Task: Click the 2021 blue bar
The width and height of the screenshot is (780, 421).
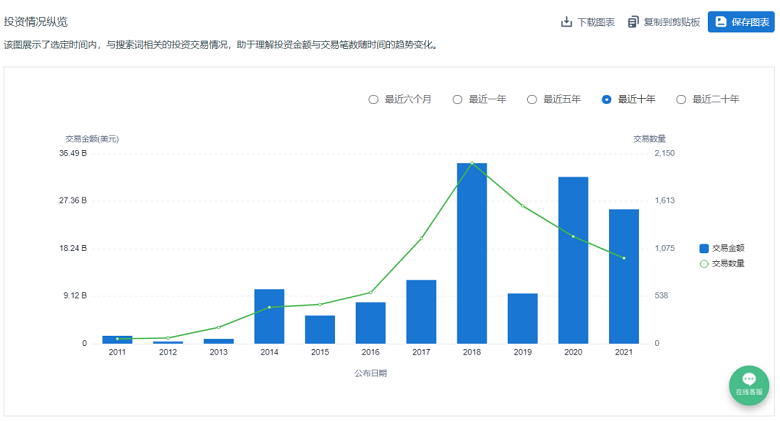Action: click(x=624, y=276)
